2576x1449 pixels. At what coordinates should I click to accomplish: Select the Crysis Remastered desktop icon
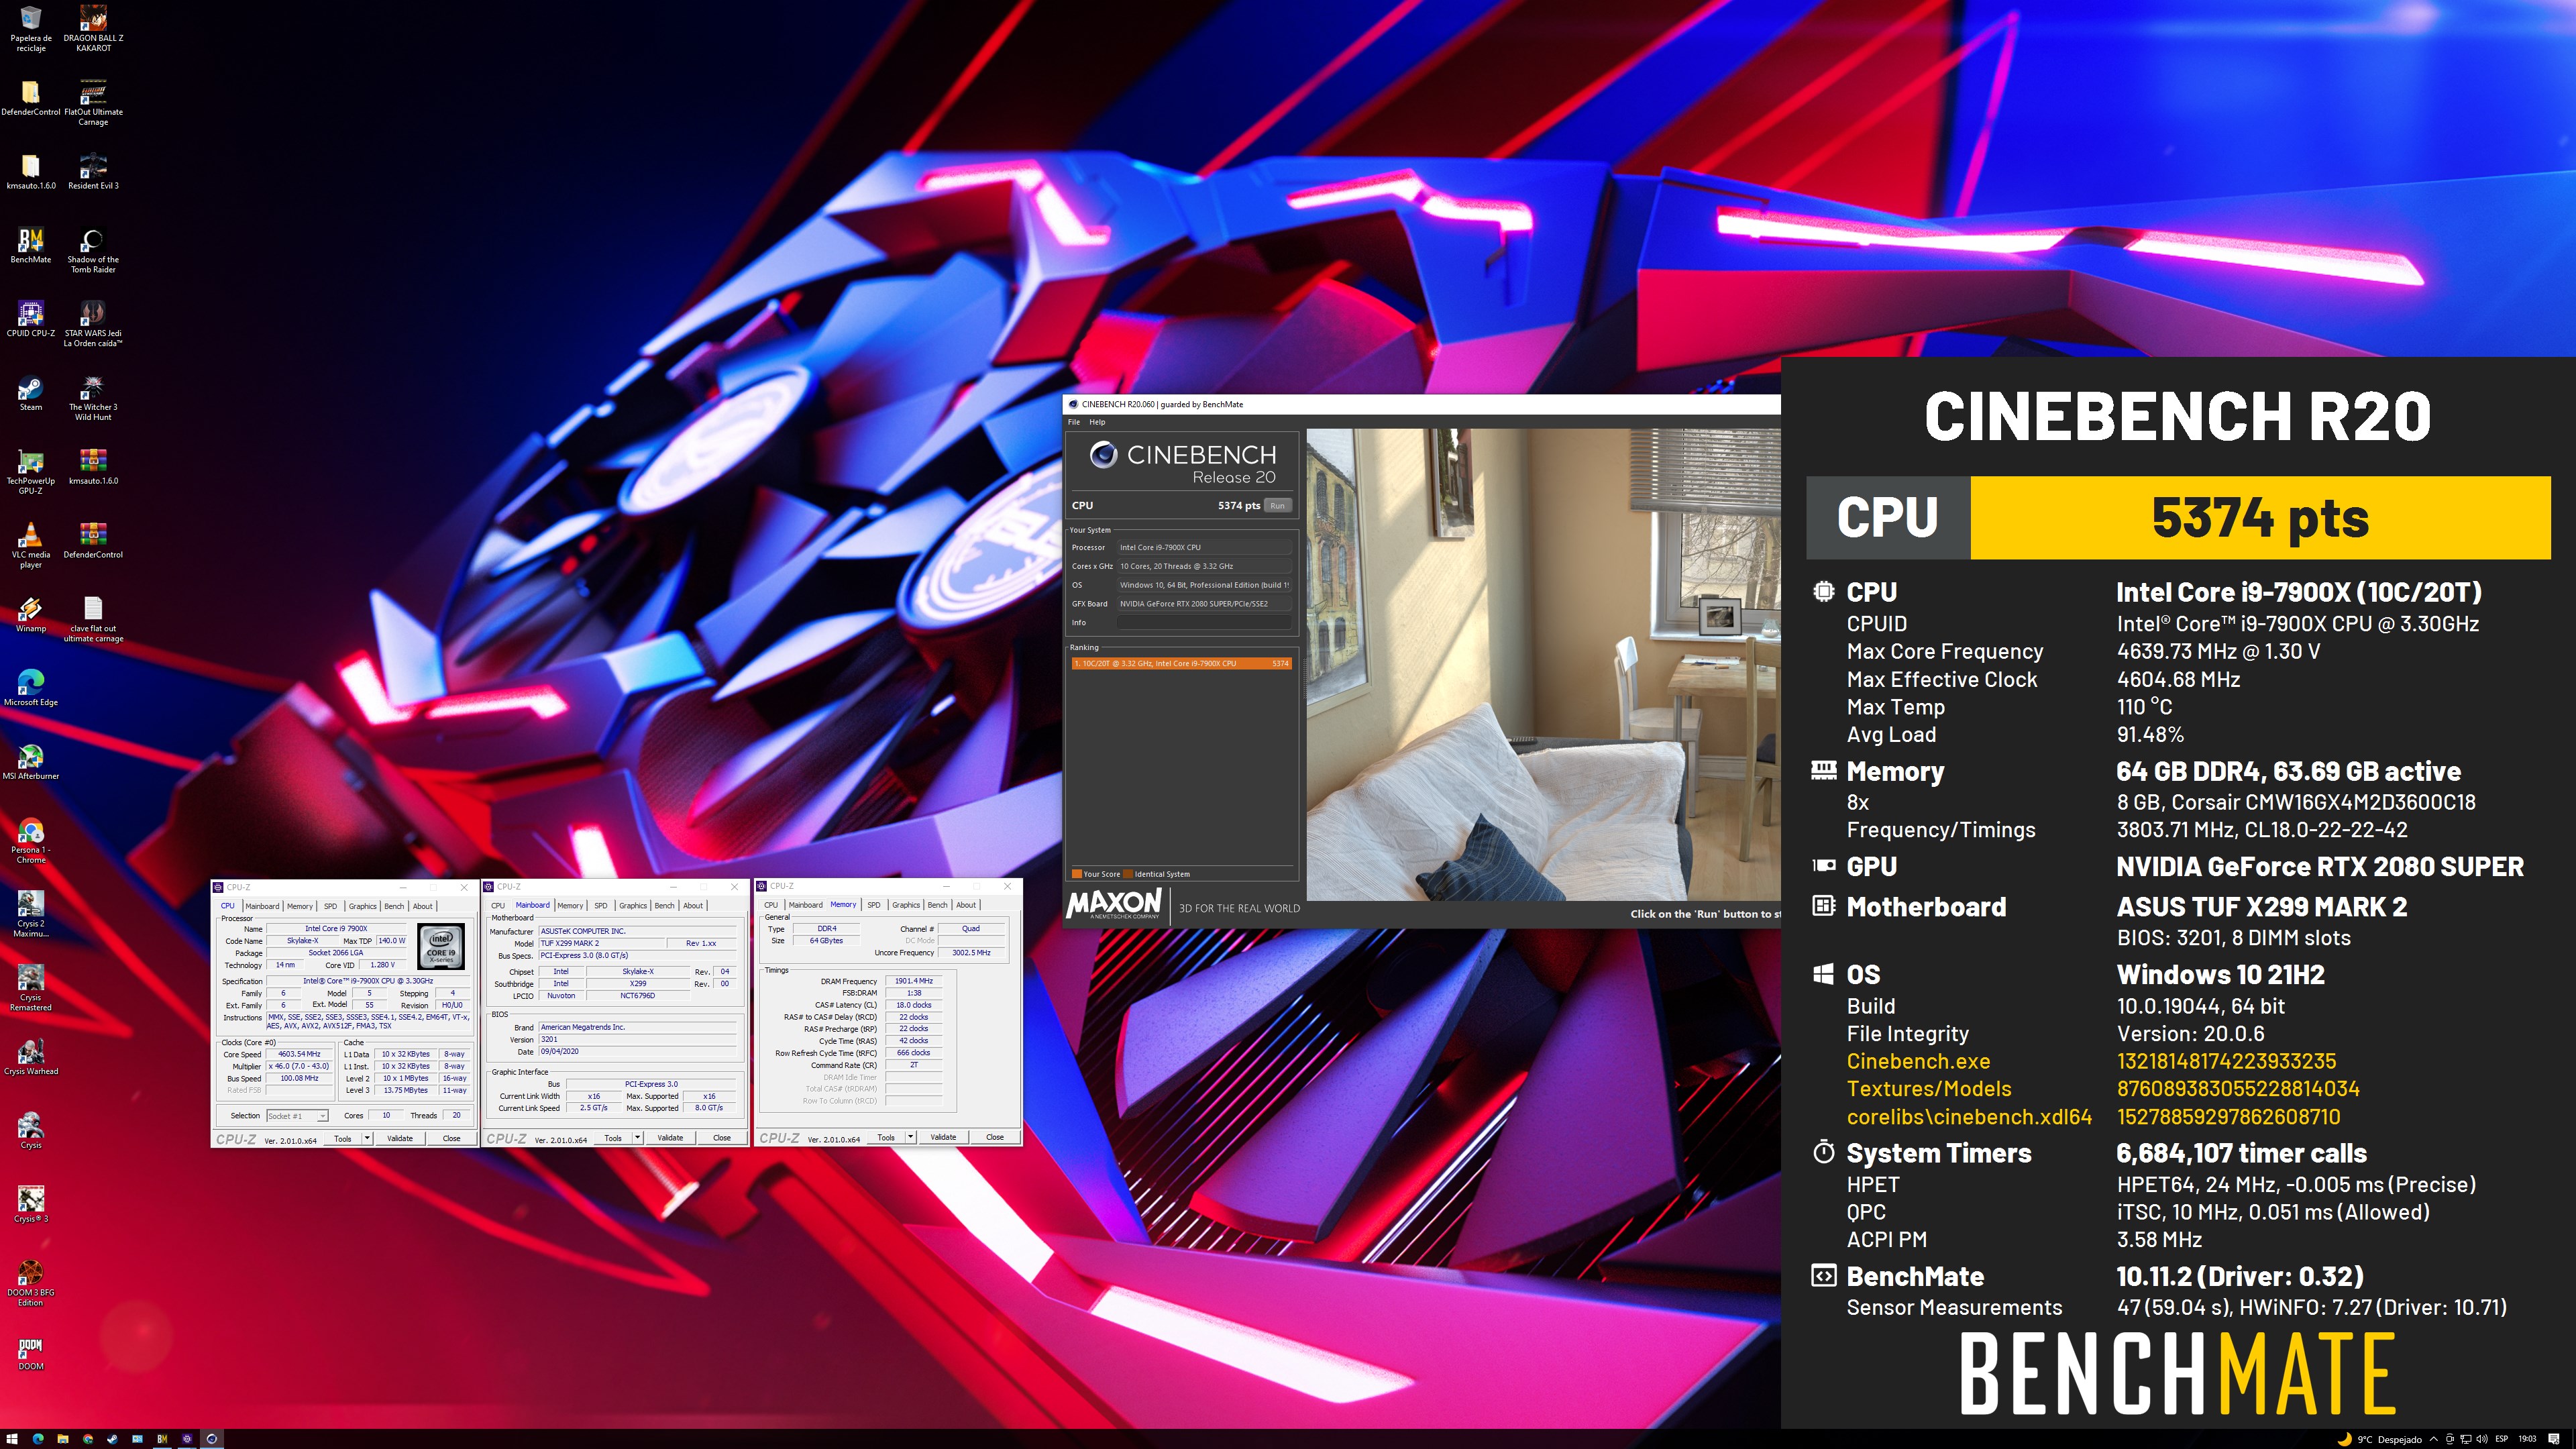(x=31, y=989)
